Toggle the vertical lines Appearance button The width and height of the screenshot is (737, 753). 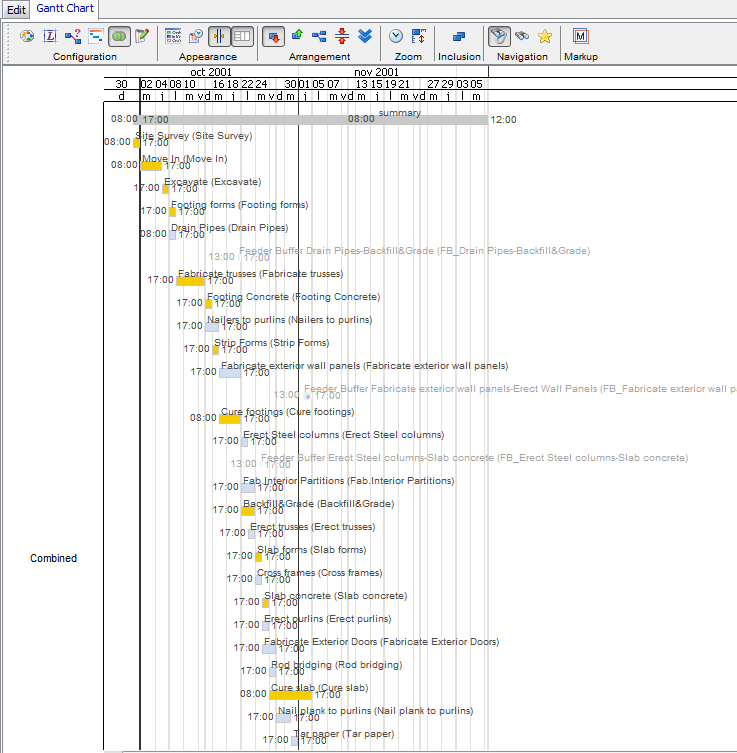tap(220, 36)
